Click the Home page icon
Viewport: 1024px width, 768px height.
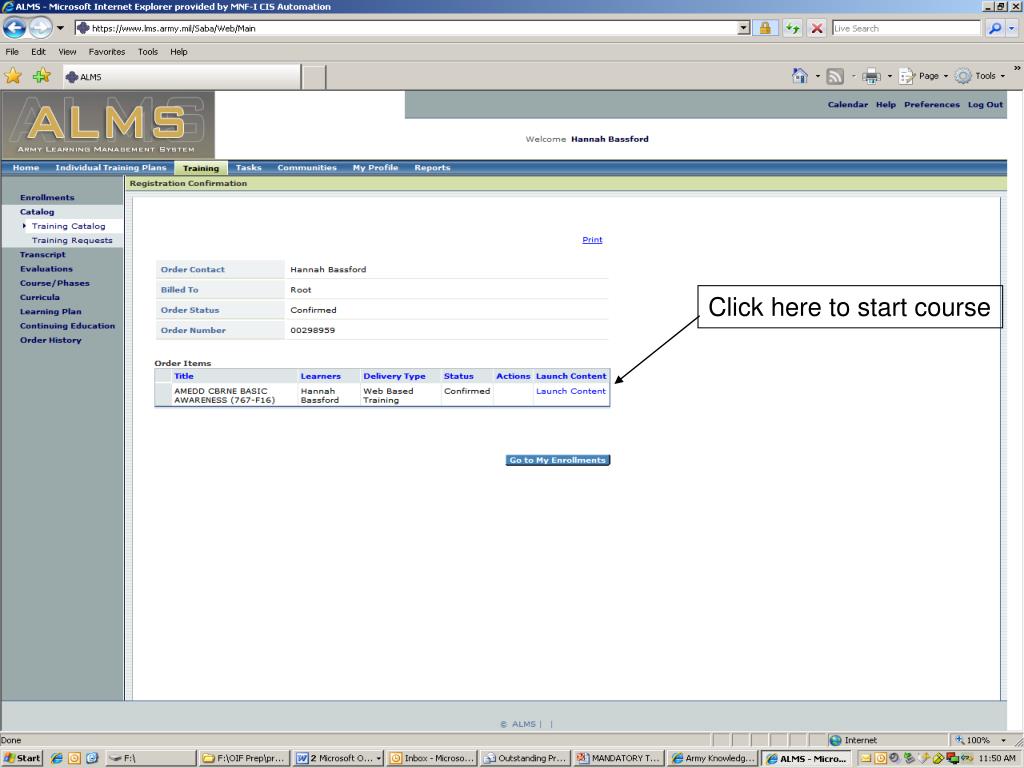coord(799,76)
